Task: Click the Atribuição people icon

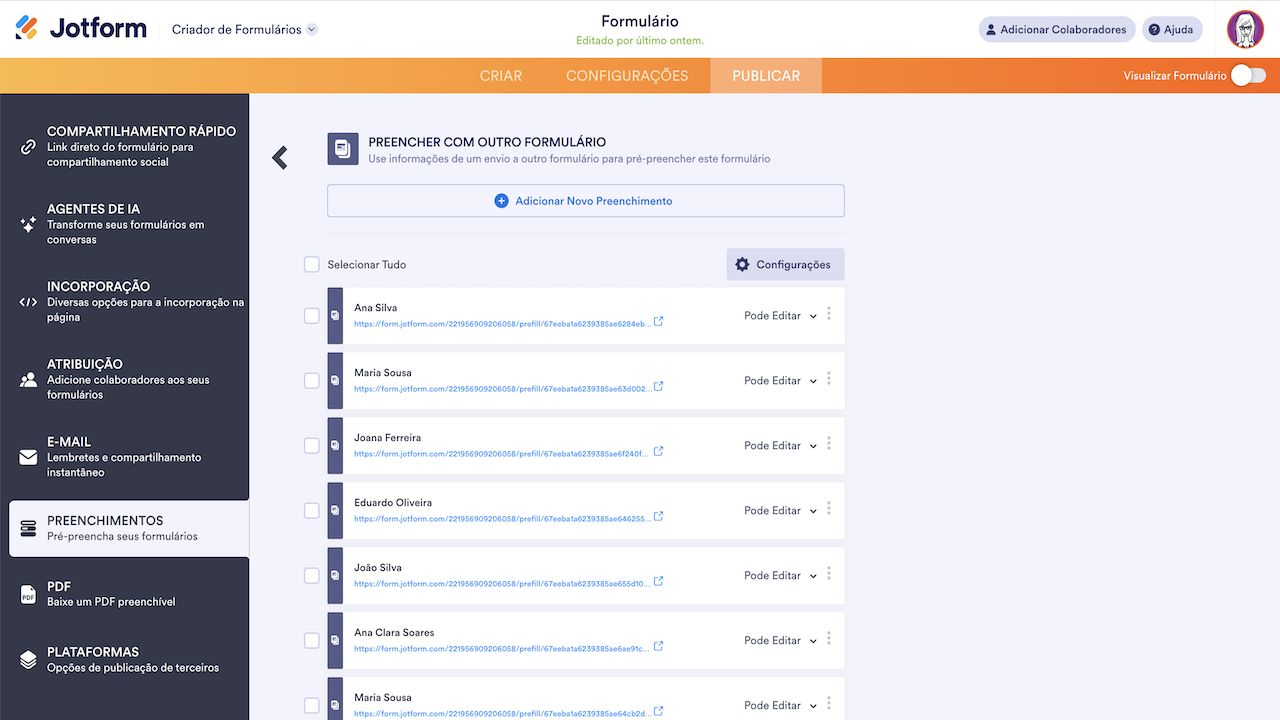Action: click(28, 380)
